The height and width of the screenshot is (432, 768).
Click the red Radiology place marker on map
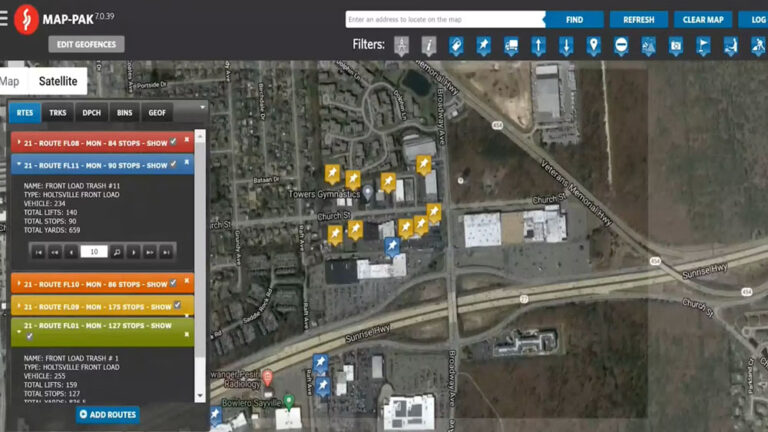pyautogui.click(x=267, y=378)
